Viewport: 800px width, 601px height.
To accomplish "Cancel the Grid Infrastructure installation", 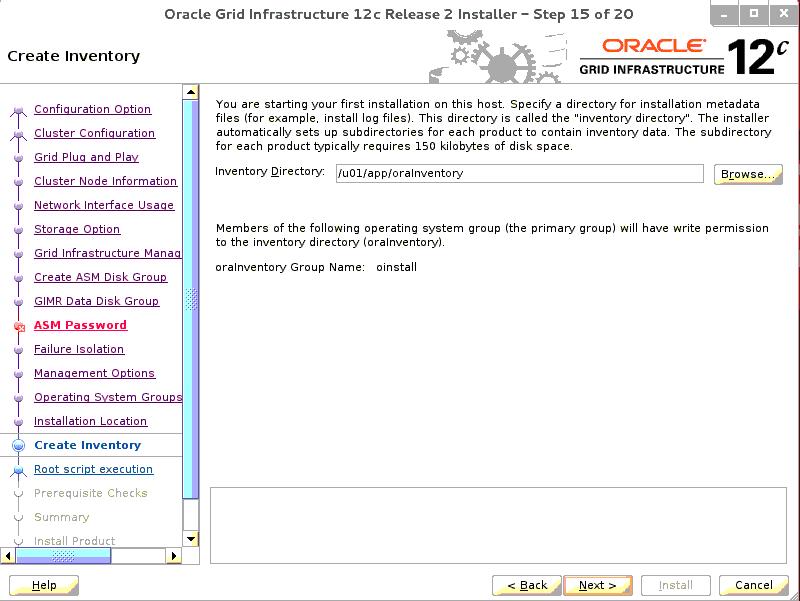I will [x=754, y=585].
